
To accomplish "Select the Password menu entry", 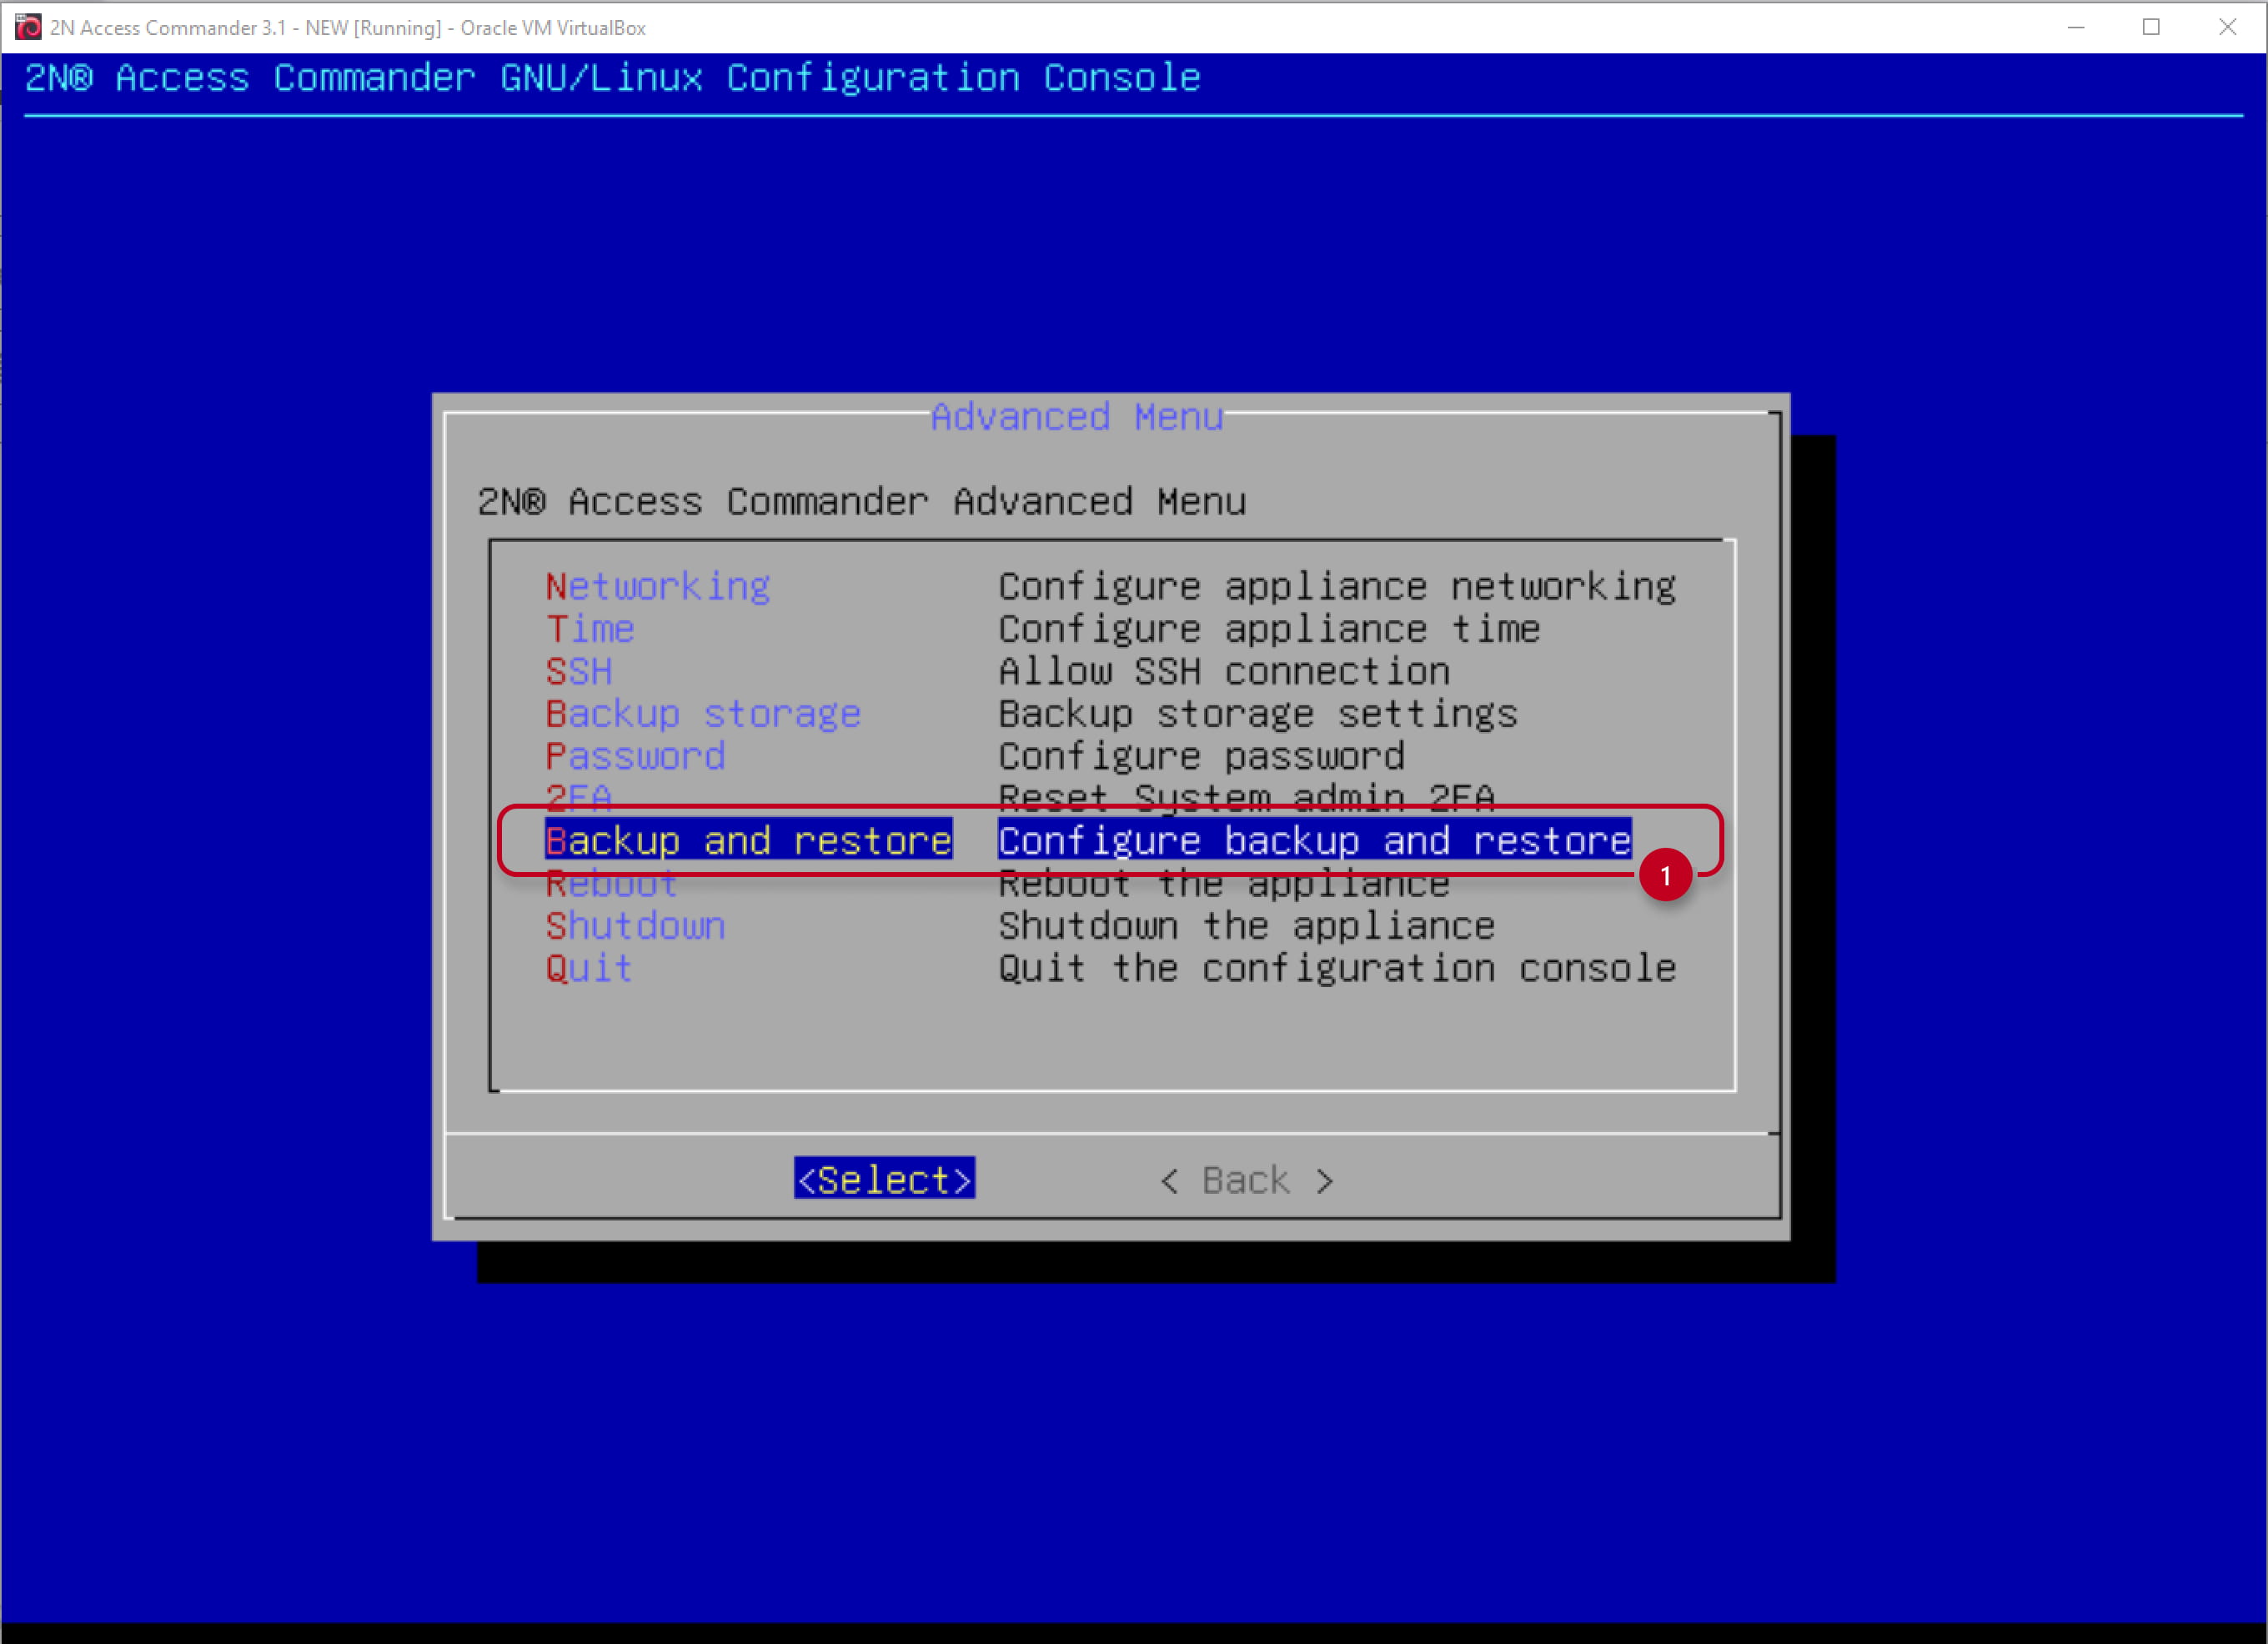I will click(x=634, y=756).
